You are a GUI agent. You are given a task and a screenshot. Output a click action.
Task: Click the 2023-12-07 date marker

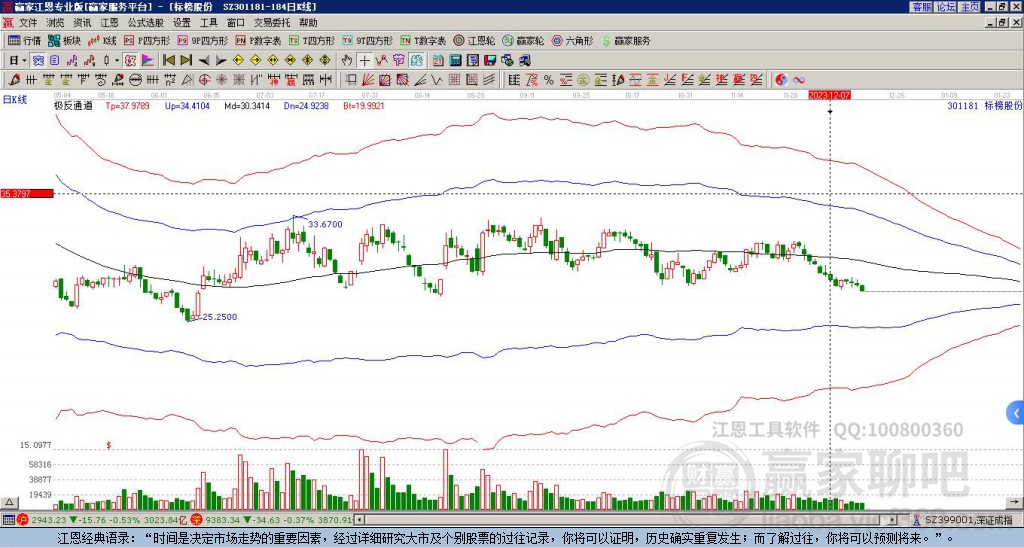point(829,95)
